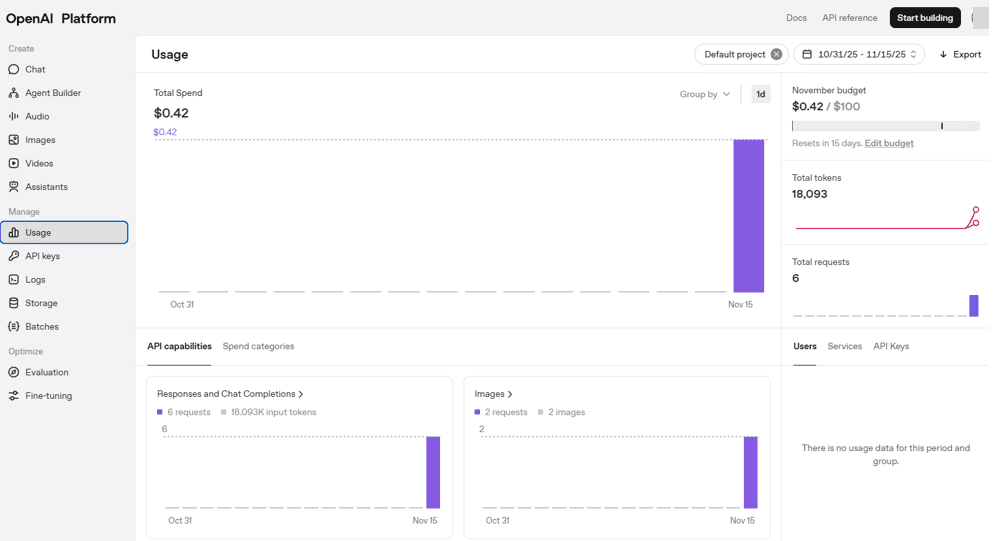Screen dimensions: 1005x541
Task: Open the Chat icon in sidebar
Action: coord(13,69)
